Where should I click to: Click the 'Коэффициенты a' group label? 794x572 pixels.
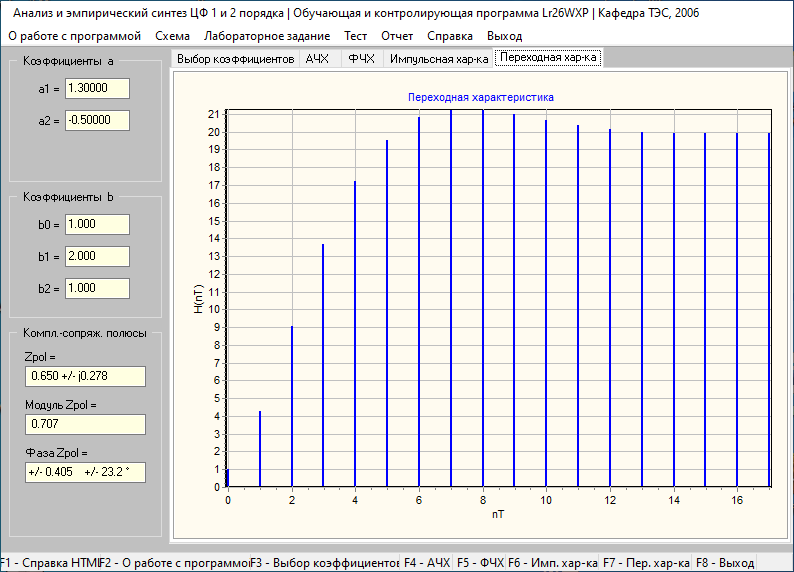(68, 61)
